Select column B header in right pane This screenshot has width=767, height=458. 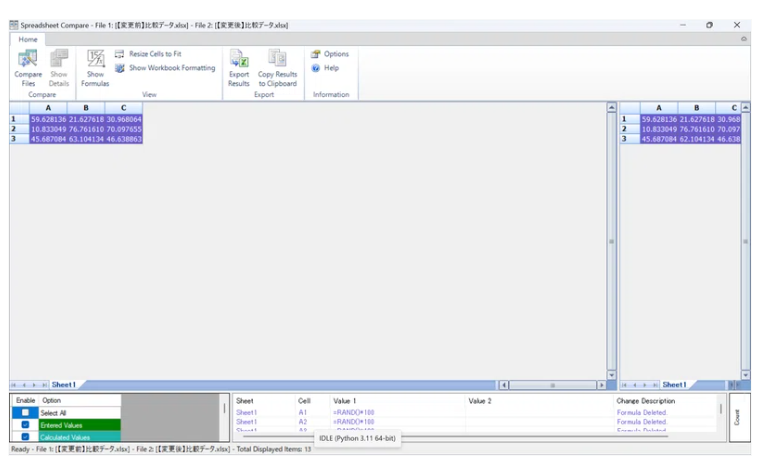coord(697,108)
